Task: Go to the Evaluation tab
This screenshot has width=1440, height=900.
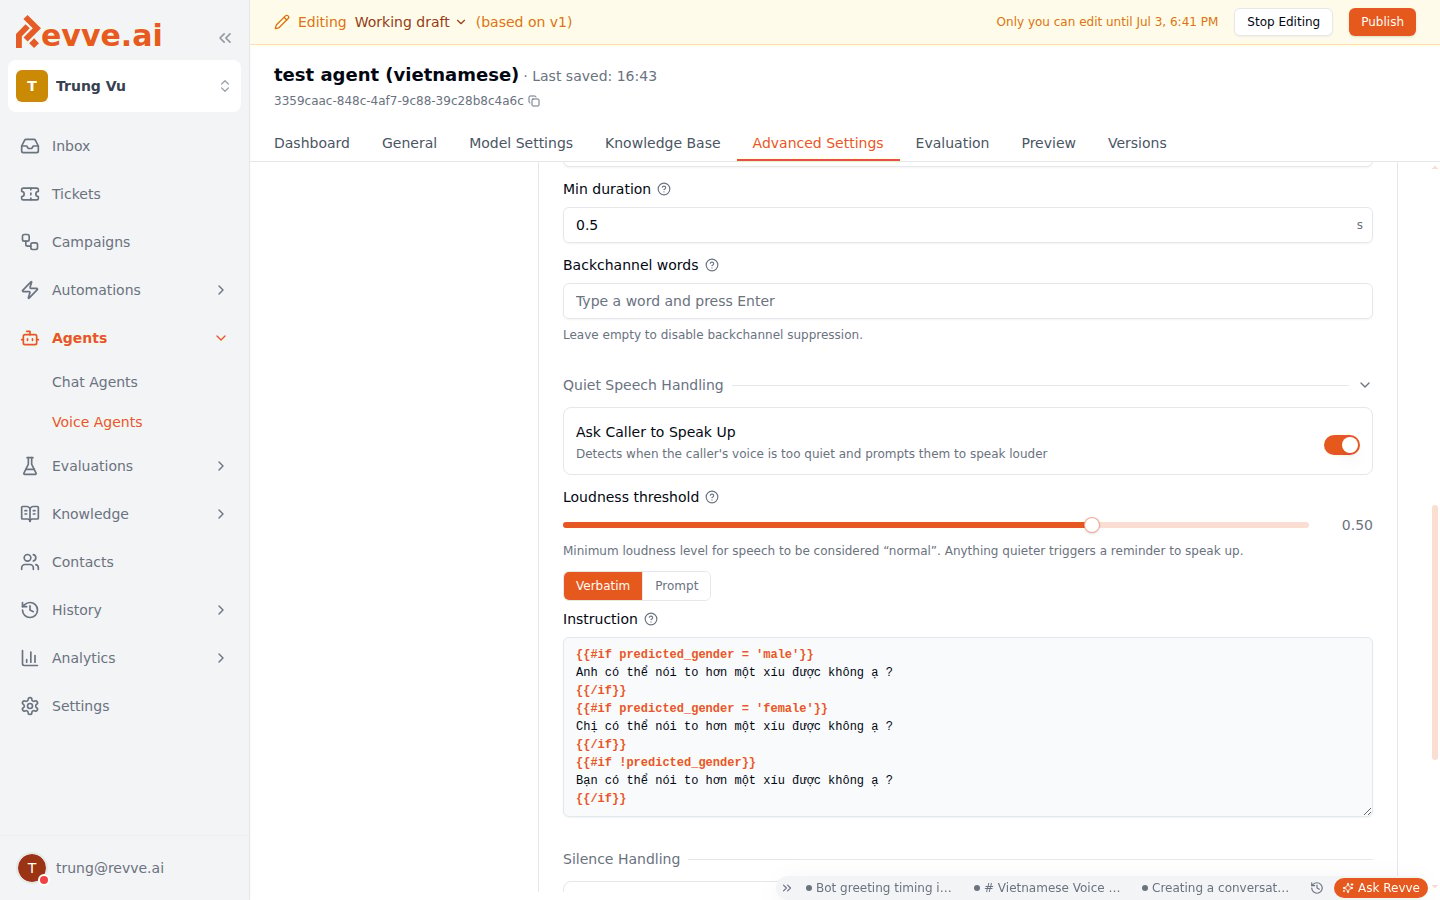Action: tap(952, 143)
